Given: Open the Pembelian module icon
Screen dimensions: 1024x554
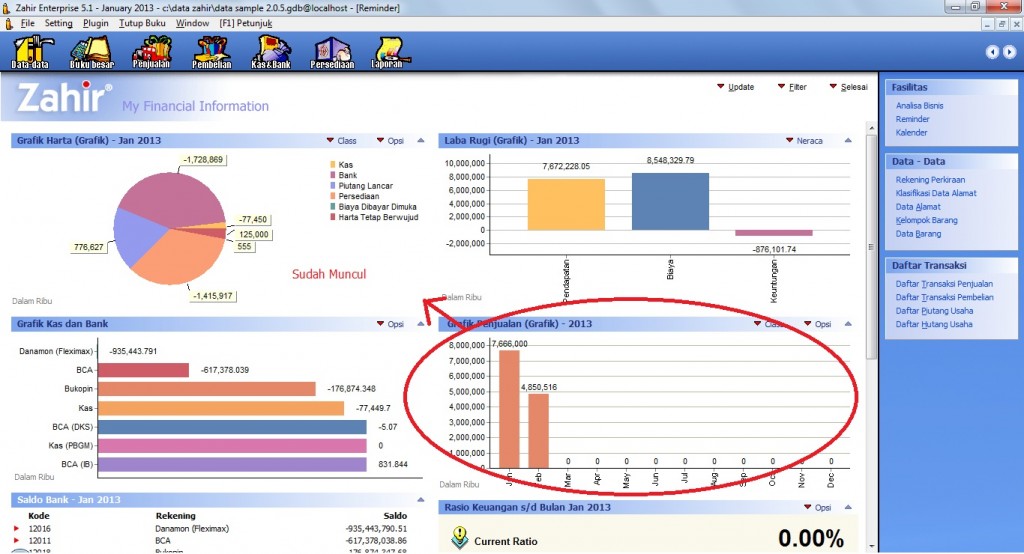Looking at the screenshot, I should click(x=211, y=52).
